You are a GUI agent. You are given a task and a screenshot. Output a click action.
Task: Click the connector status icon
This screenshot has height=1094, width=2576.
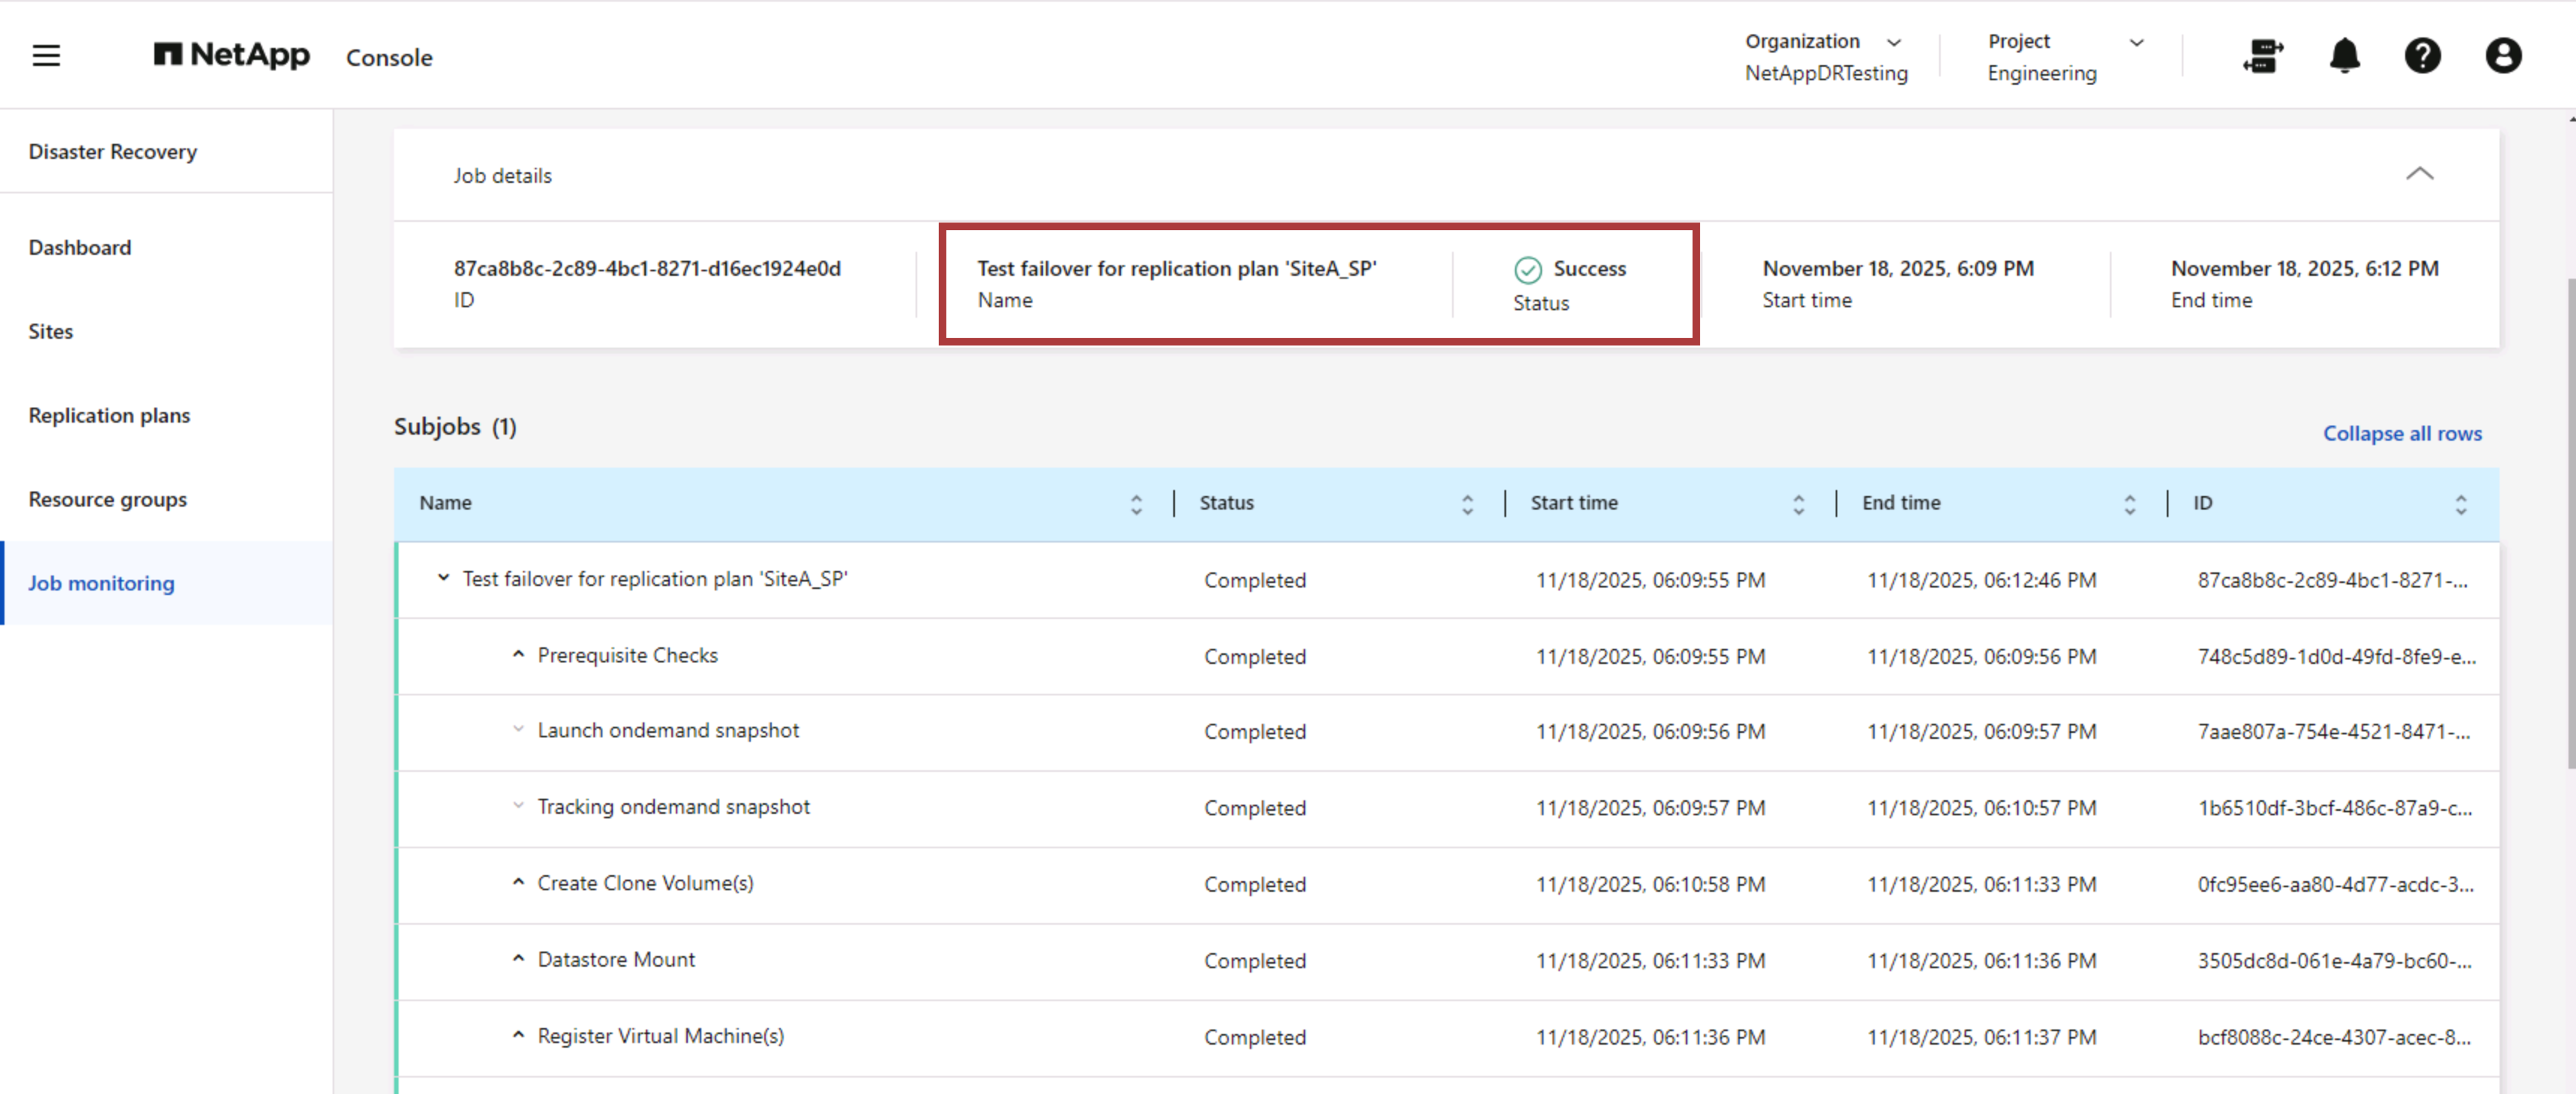2263,57
